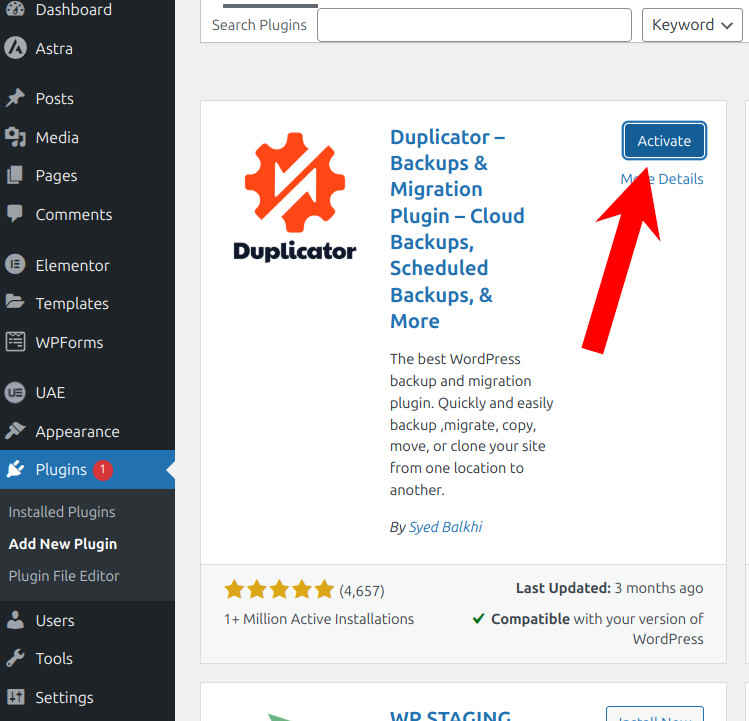This screenshot has width=749, height=721.
Task: Click the red plugin update badge
Action: point(103,470)
